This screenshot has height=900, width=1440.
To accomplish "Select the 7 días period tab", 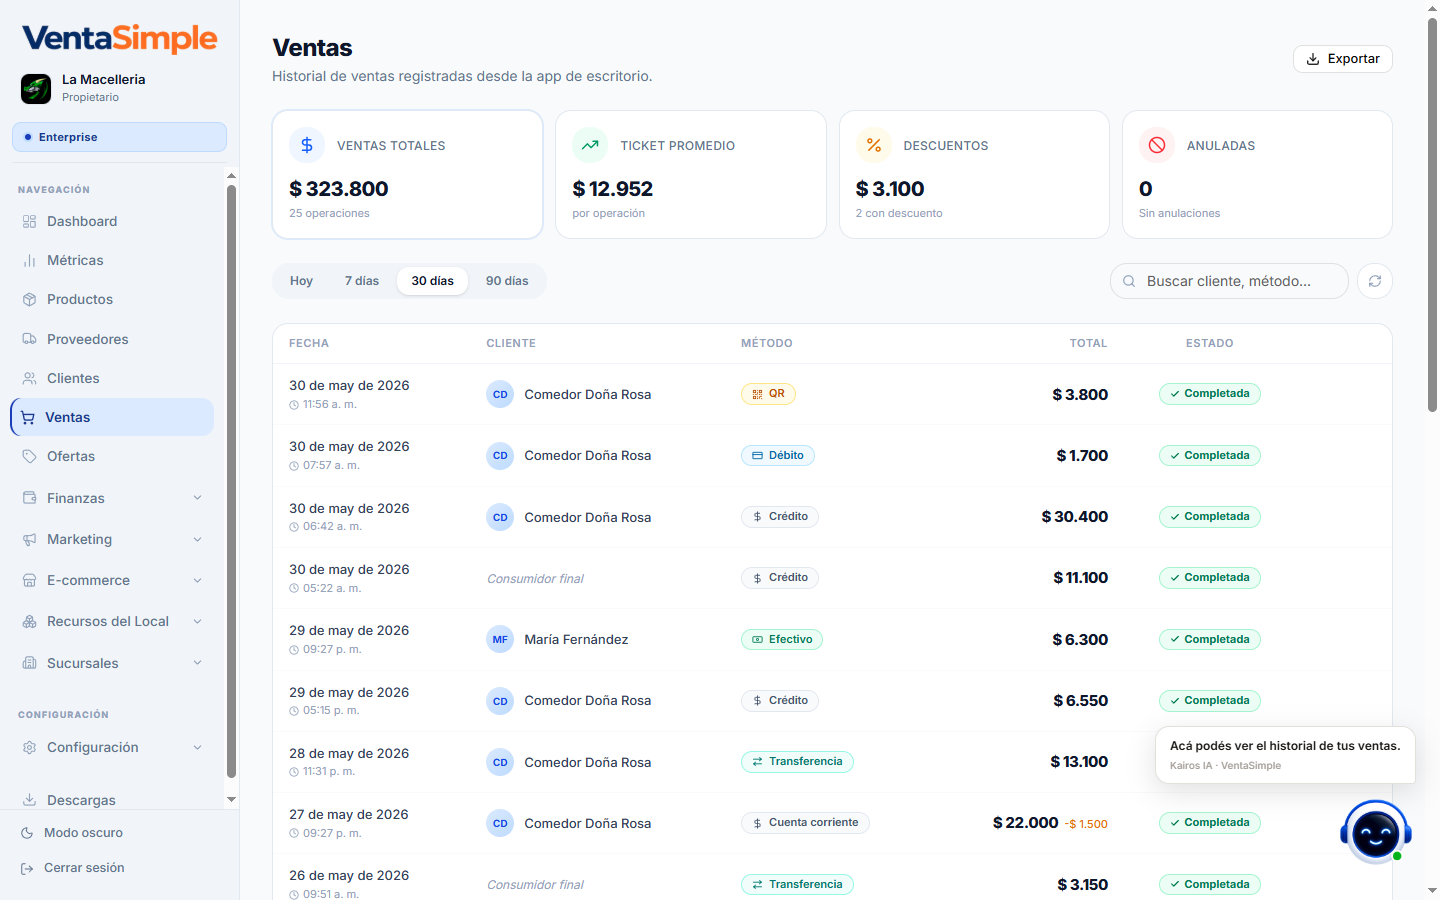I will [x=362, y=281].
